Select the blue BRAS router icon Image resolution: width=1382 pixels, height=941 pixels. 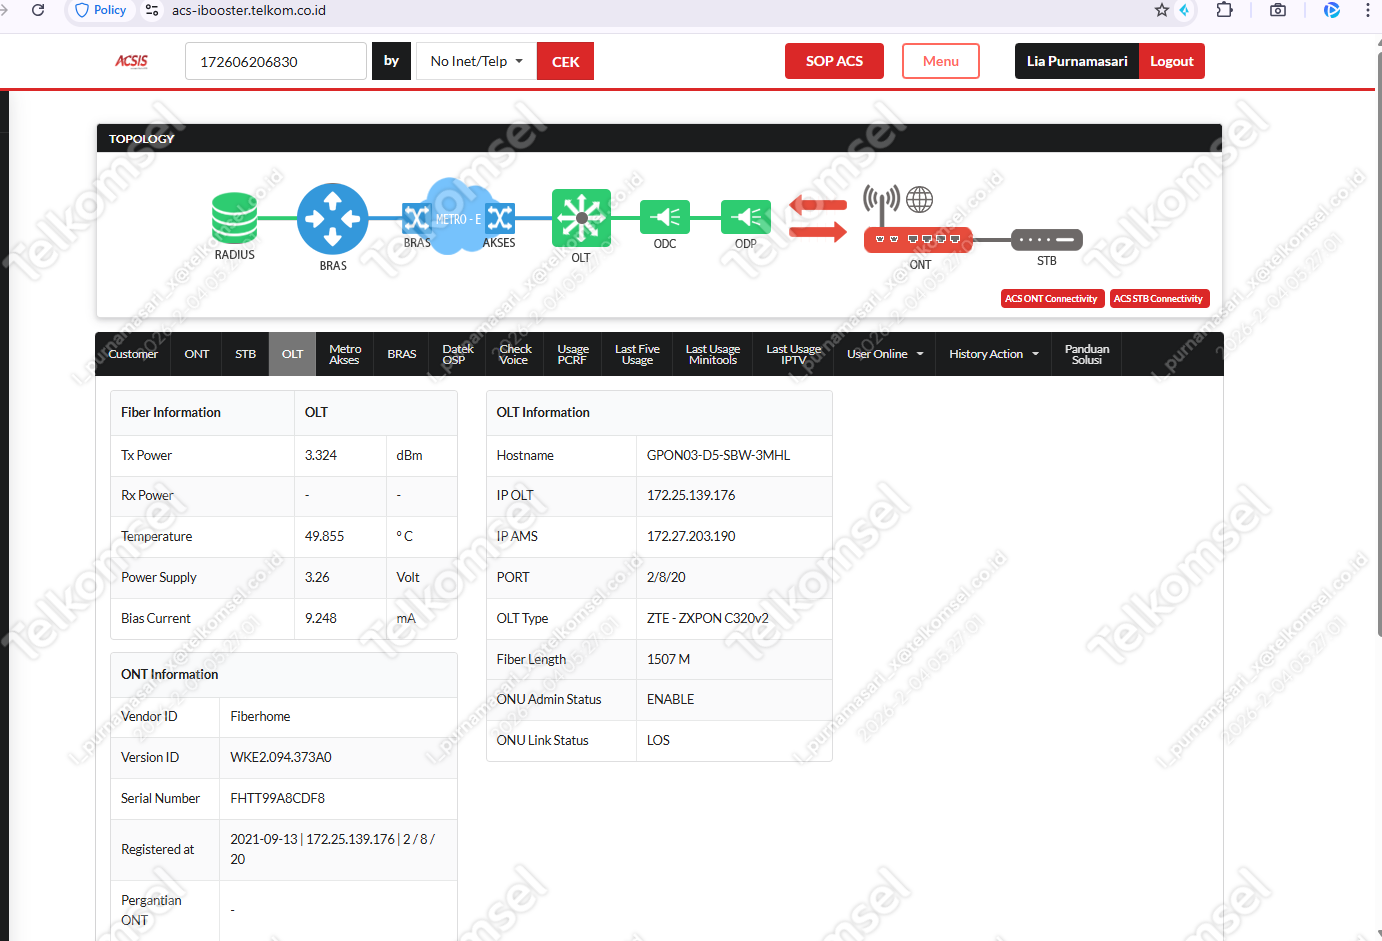(332, 218)
